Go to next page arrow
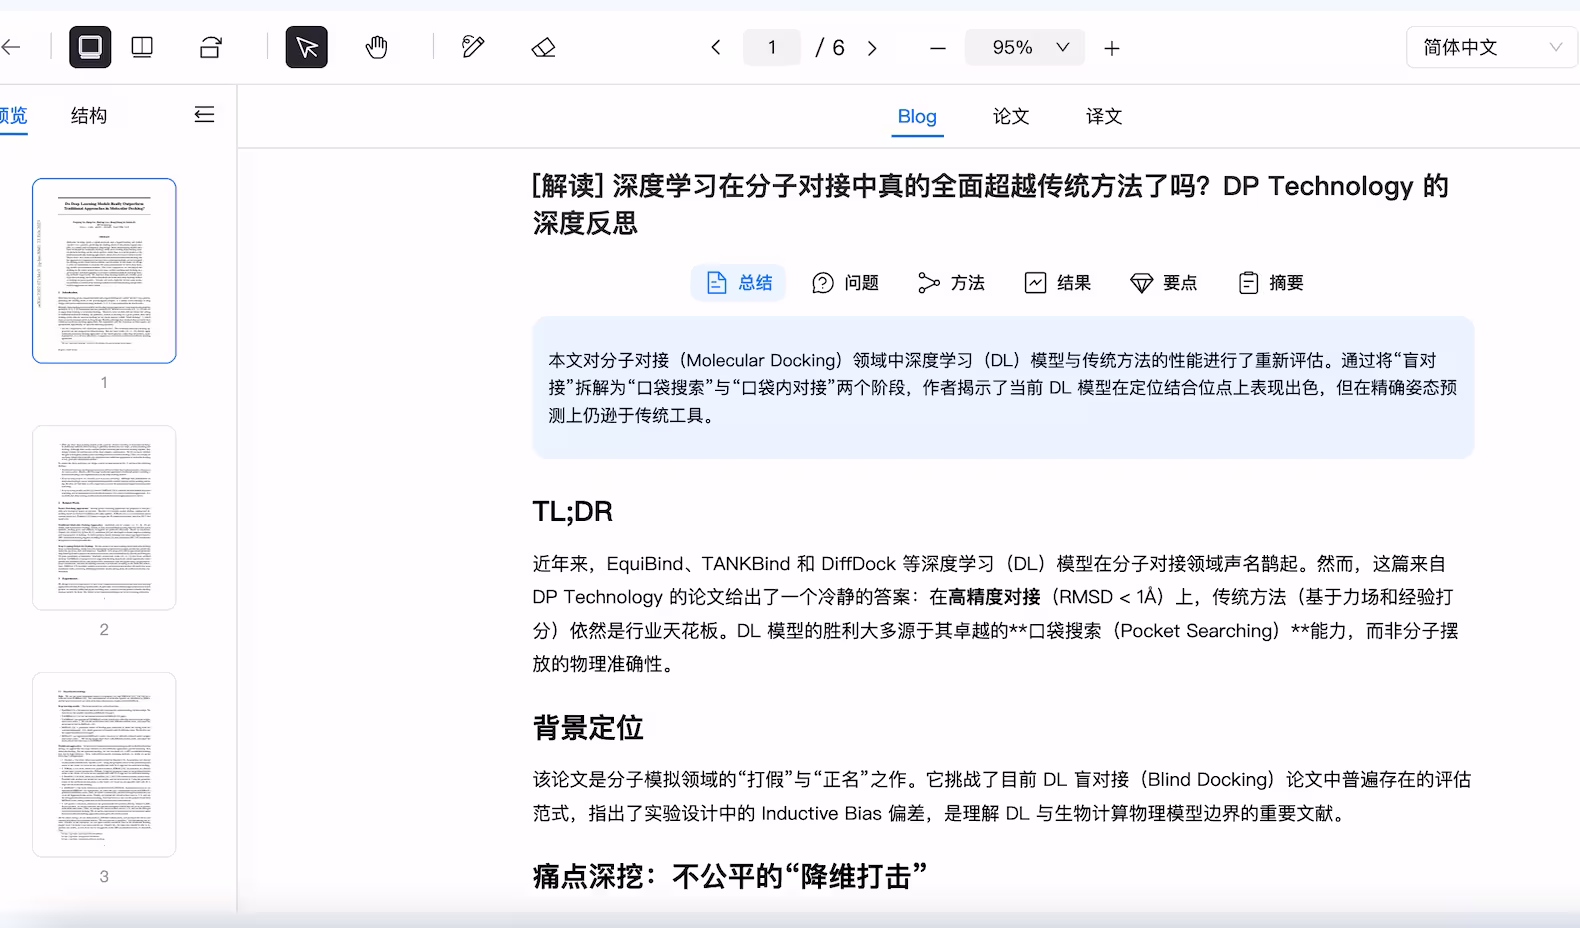Image resolution: width=1580 pixels, height=928 pixels. [x=872, y=47]
